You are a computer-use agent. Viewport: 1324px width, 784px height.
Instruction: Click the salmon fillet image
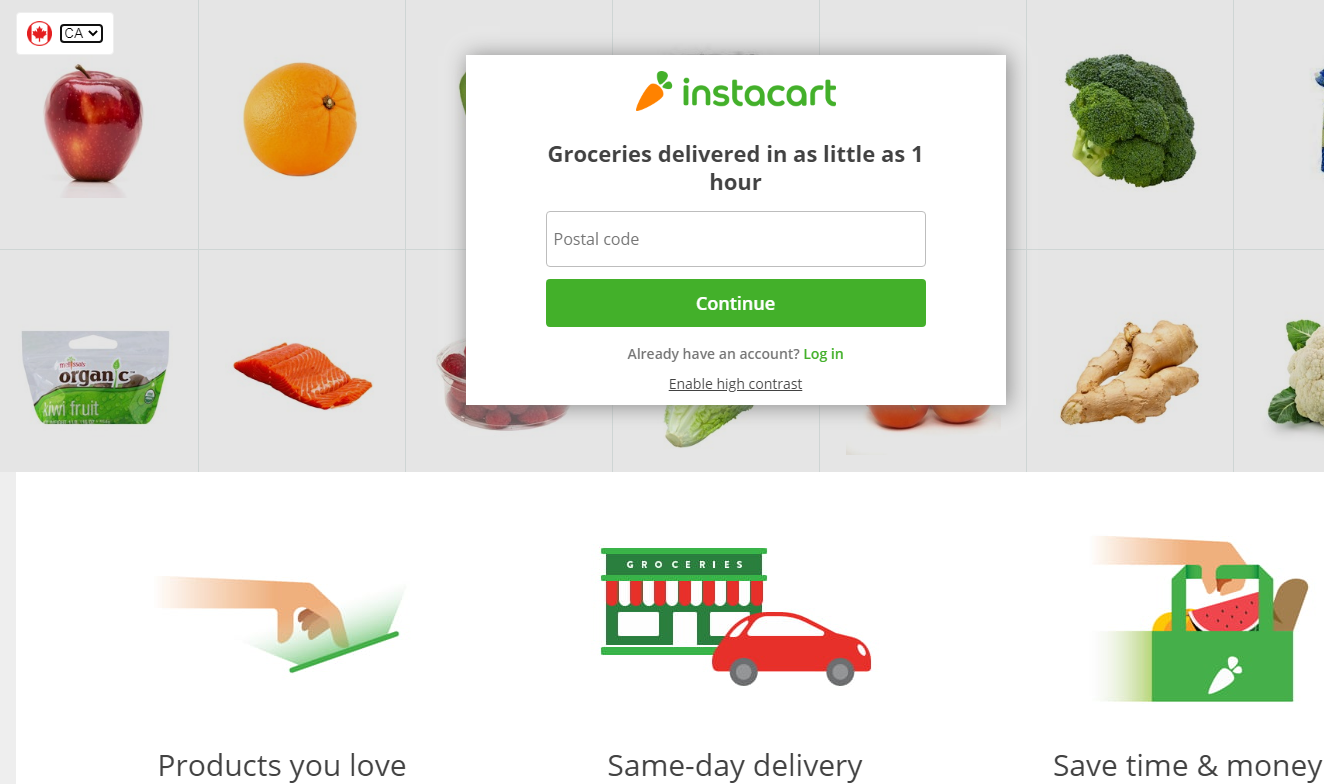click(x=302, y=375)
